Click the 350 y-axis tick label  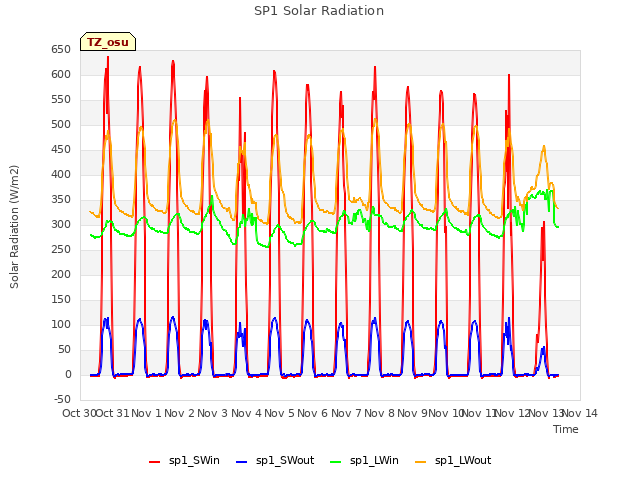[61, 200]
